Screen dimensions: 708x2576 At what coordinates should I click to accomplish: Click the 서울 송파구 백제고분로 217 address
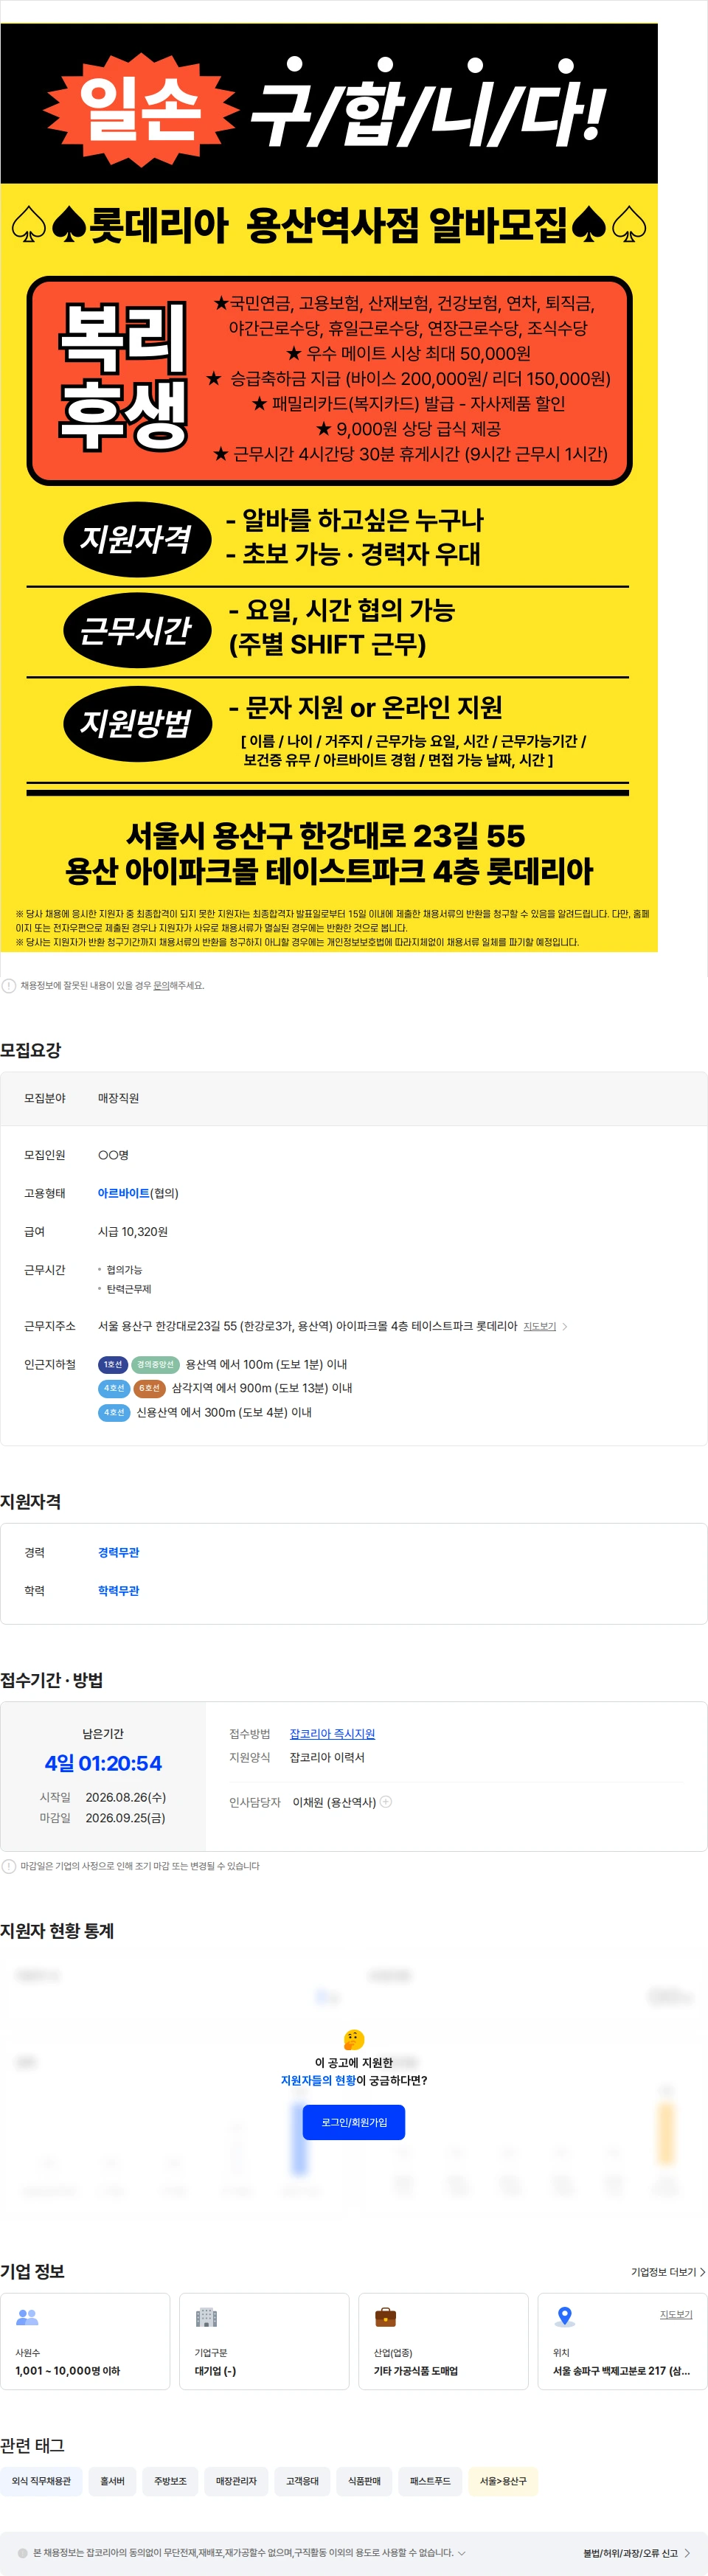[621, 2370]
